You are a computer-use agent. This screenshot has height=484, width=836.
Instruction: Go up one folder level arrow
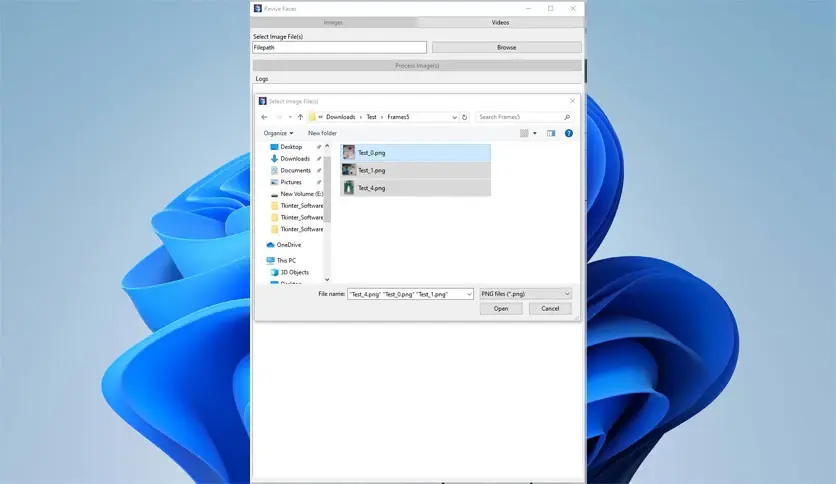300,117
